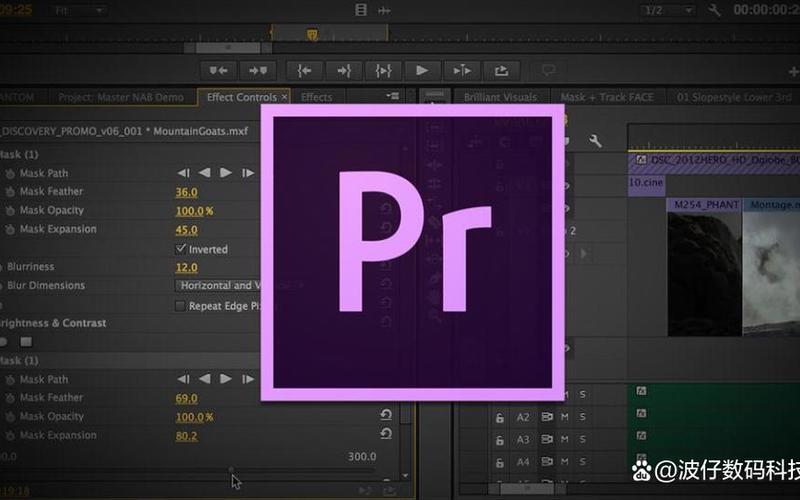Track mask forward under Brightness & Contrast
The image size is (800, 500).
tap(226, 379)
